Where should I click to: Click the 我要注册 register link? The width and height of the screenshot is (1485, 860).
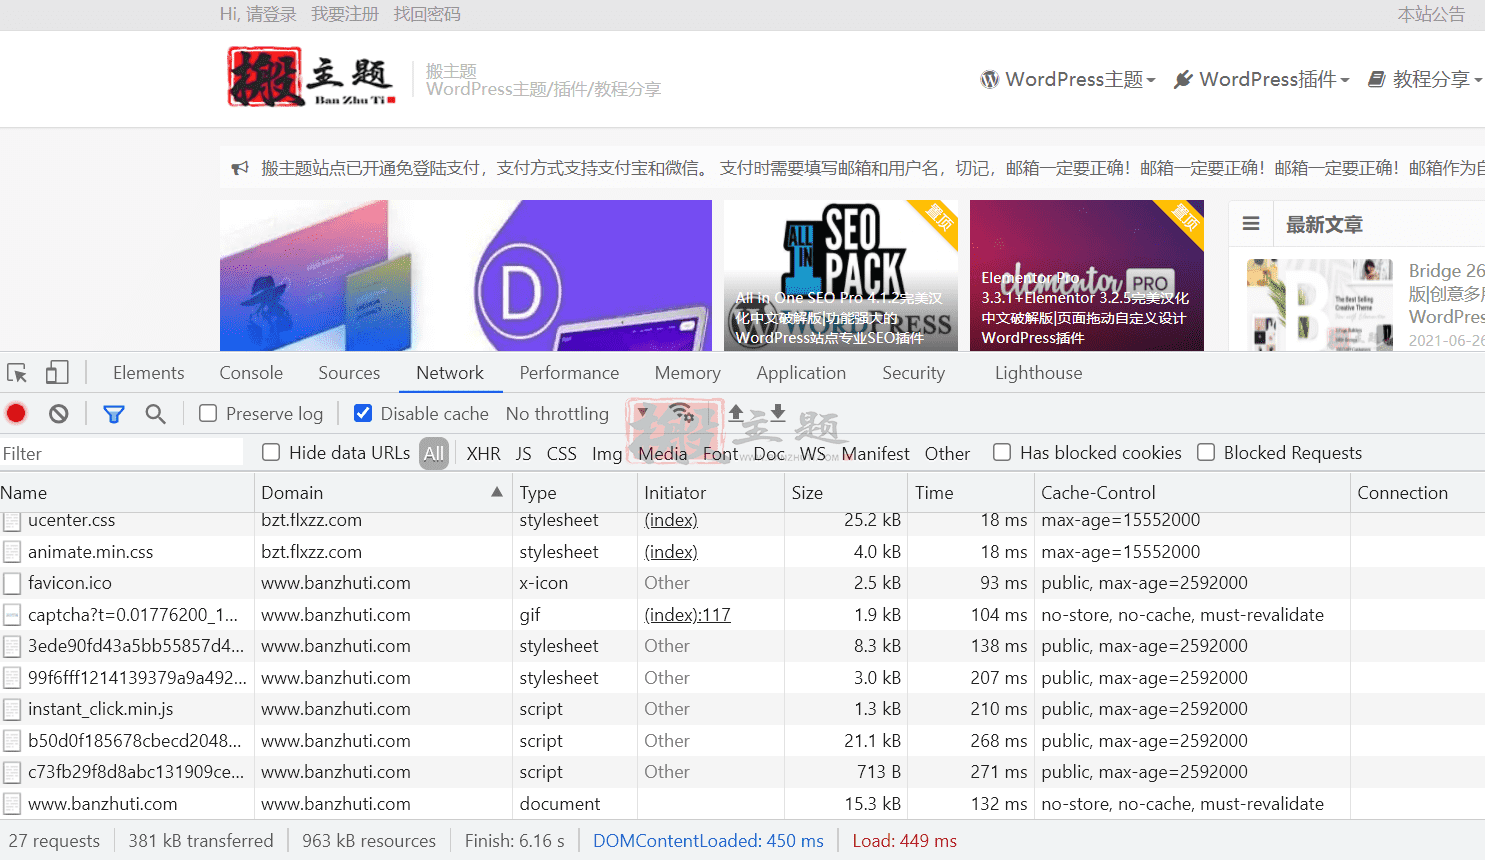345,14
